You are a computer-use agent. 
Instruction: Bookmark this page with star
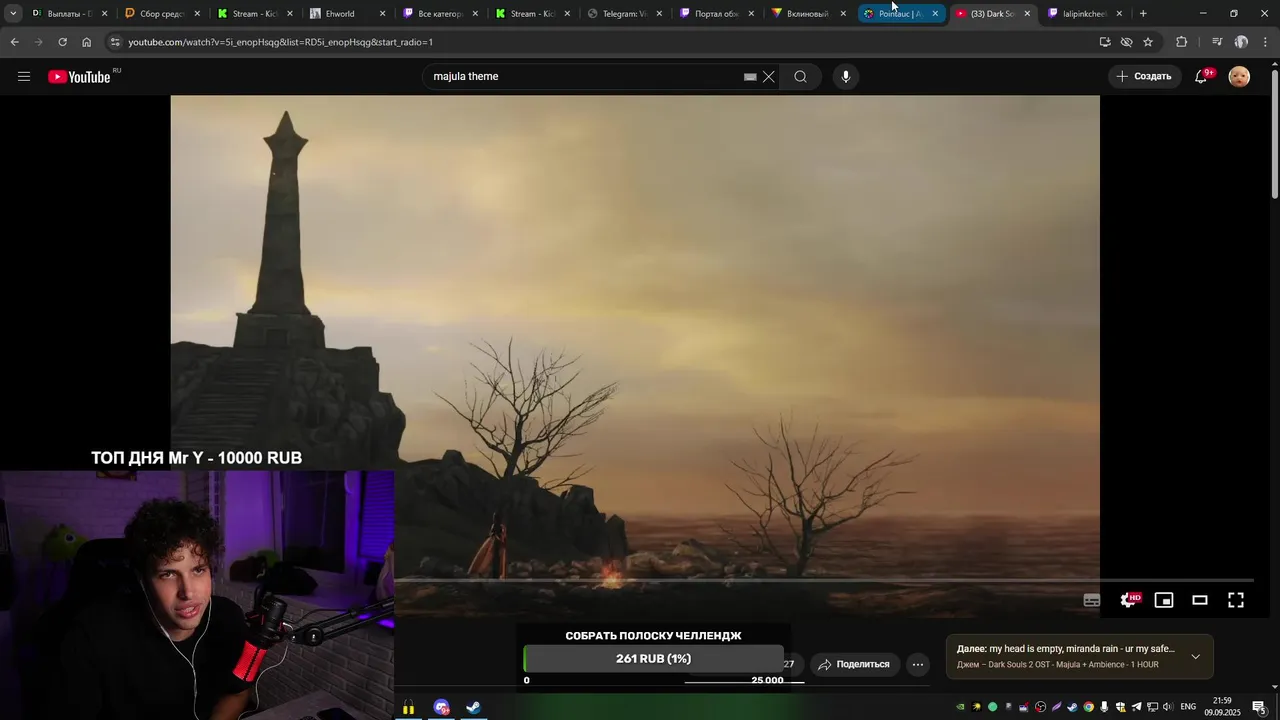pos(1148,42)
